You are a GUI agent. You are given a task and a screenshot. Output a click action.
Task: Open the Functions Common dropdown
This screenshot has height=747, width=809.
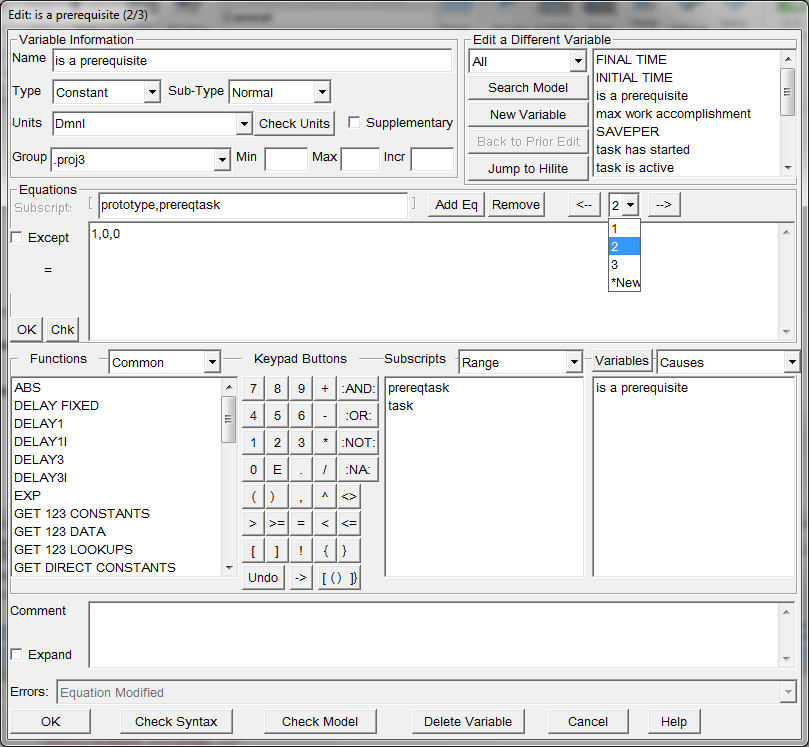212,362
